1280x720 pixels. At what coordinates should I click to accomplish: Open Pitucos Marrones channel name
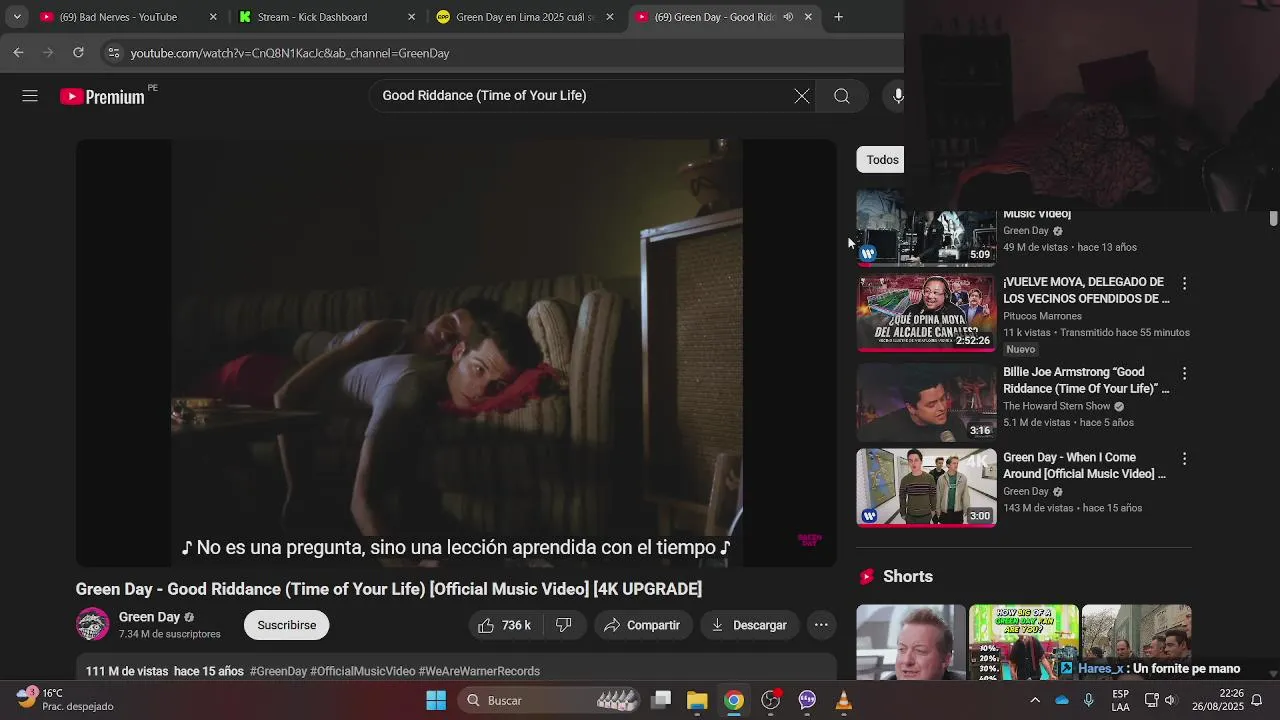(x=1042, y=316)
